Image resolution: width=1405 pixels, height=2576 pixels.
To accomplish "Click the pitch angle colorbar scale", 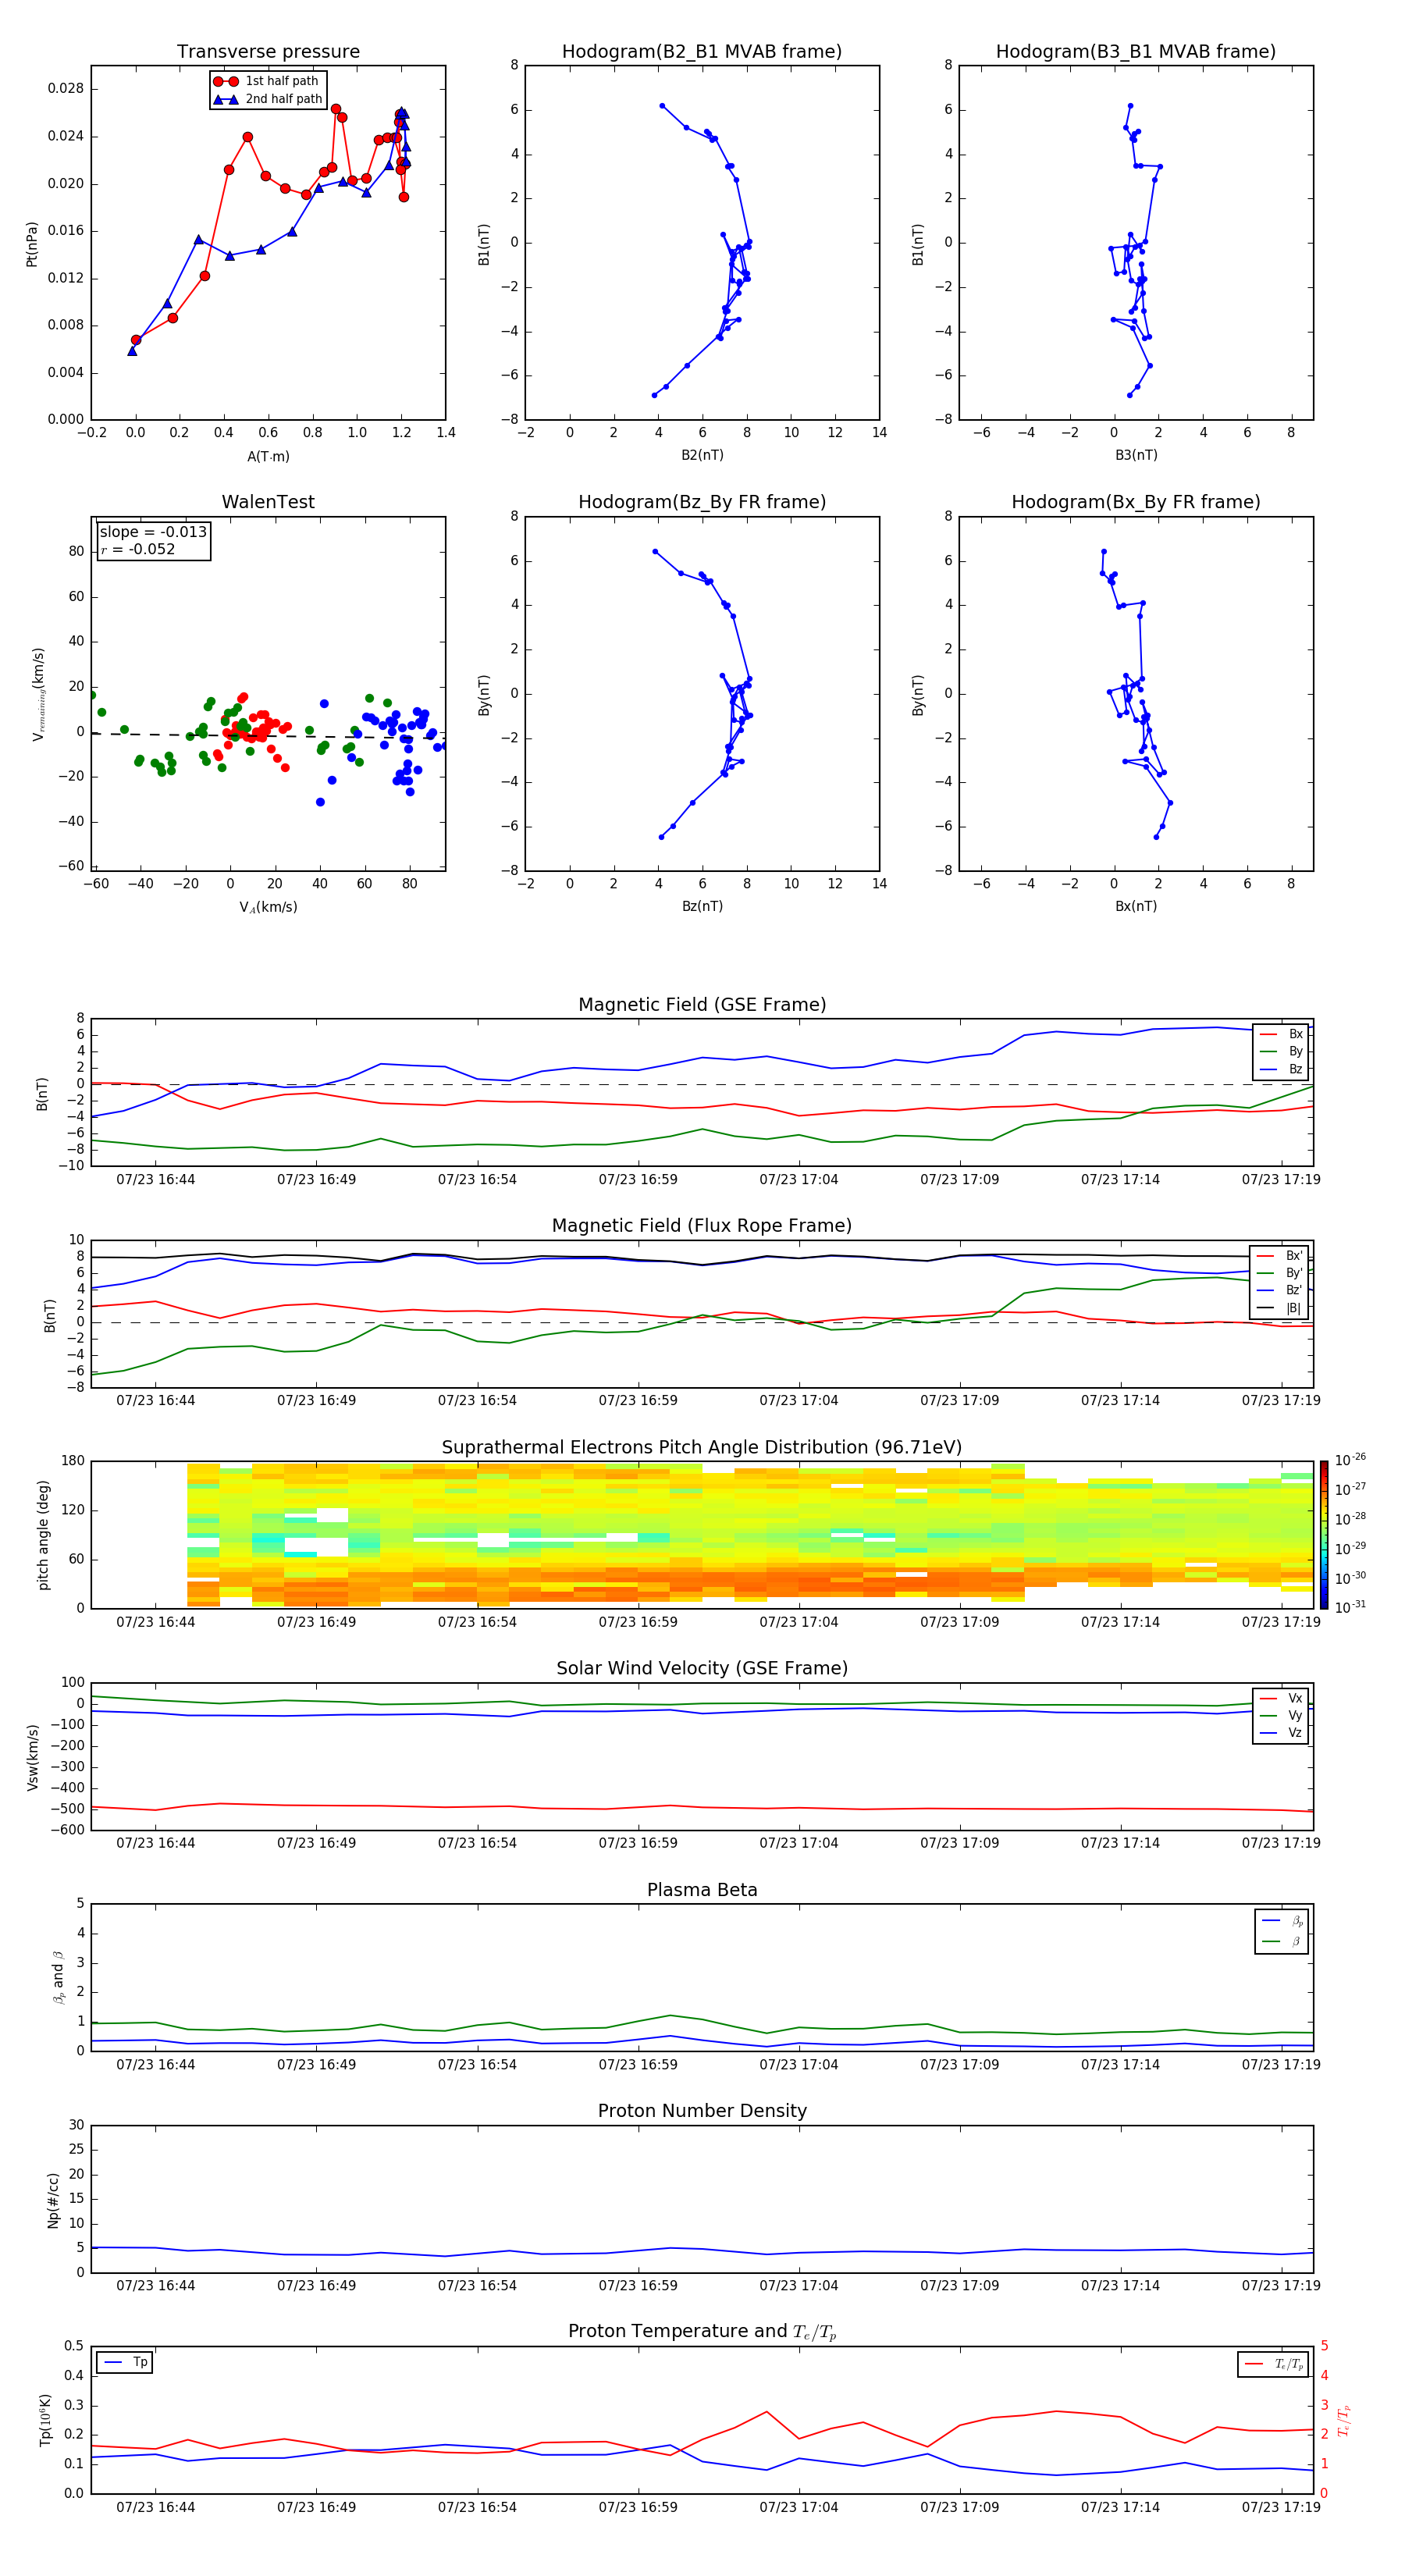I will pyautogui.click(x=1324, y=1535).
